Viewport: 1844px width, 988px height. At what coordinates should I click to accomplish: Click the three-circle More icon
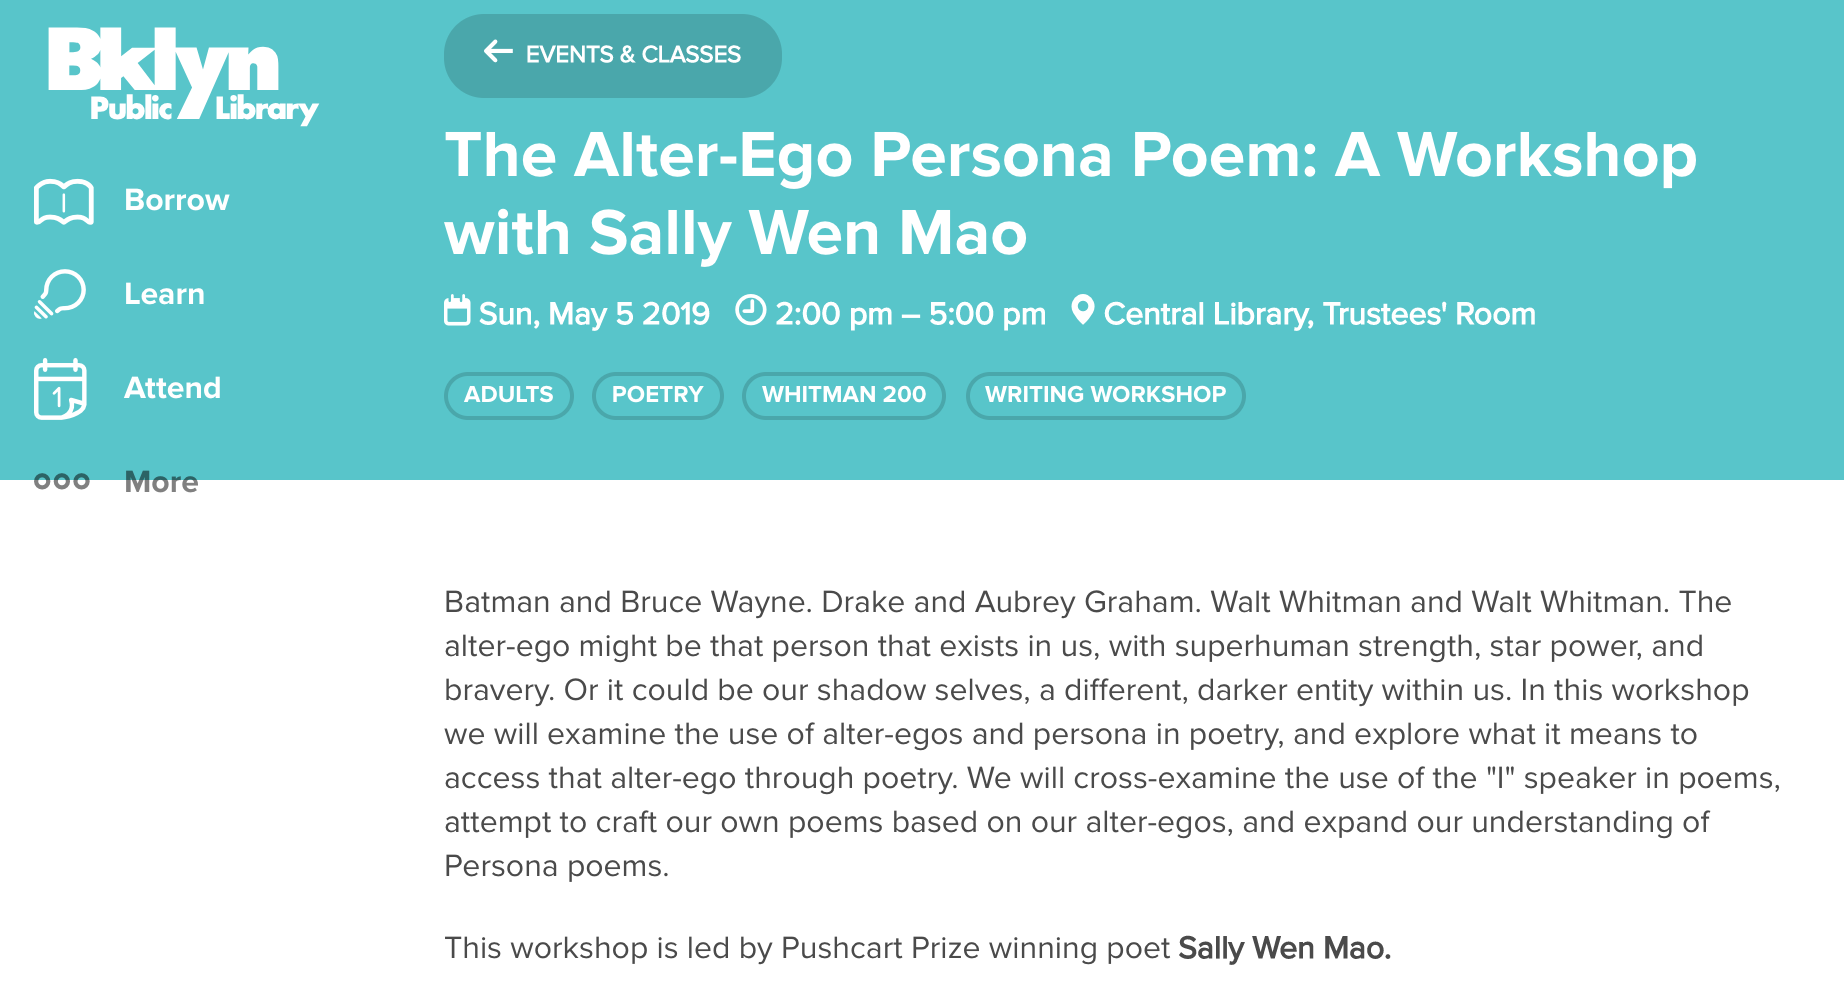[62, 482]
